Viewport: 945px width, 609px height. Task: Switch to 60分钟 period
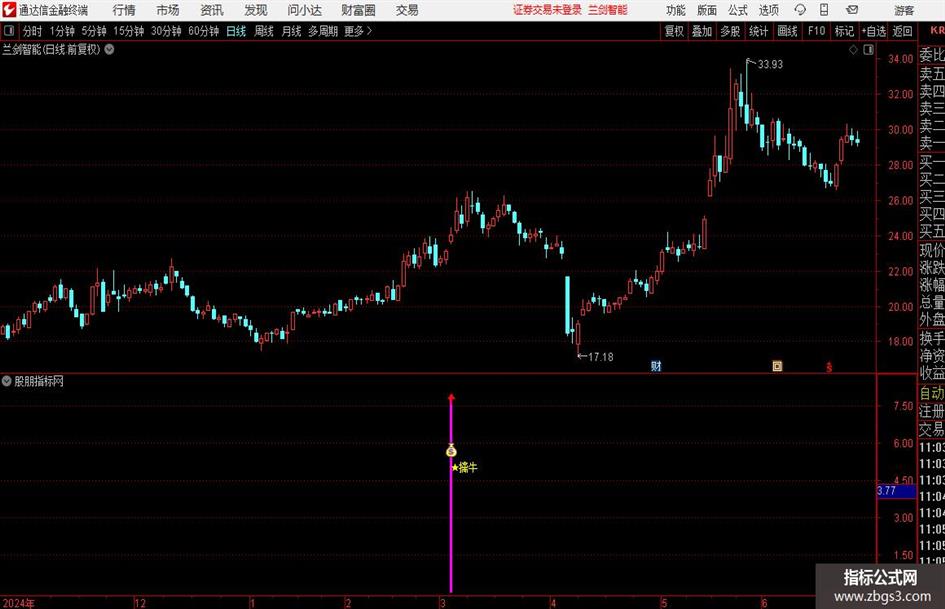coord(203,31)
